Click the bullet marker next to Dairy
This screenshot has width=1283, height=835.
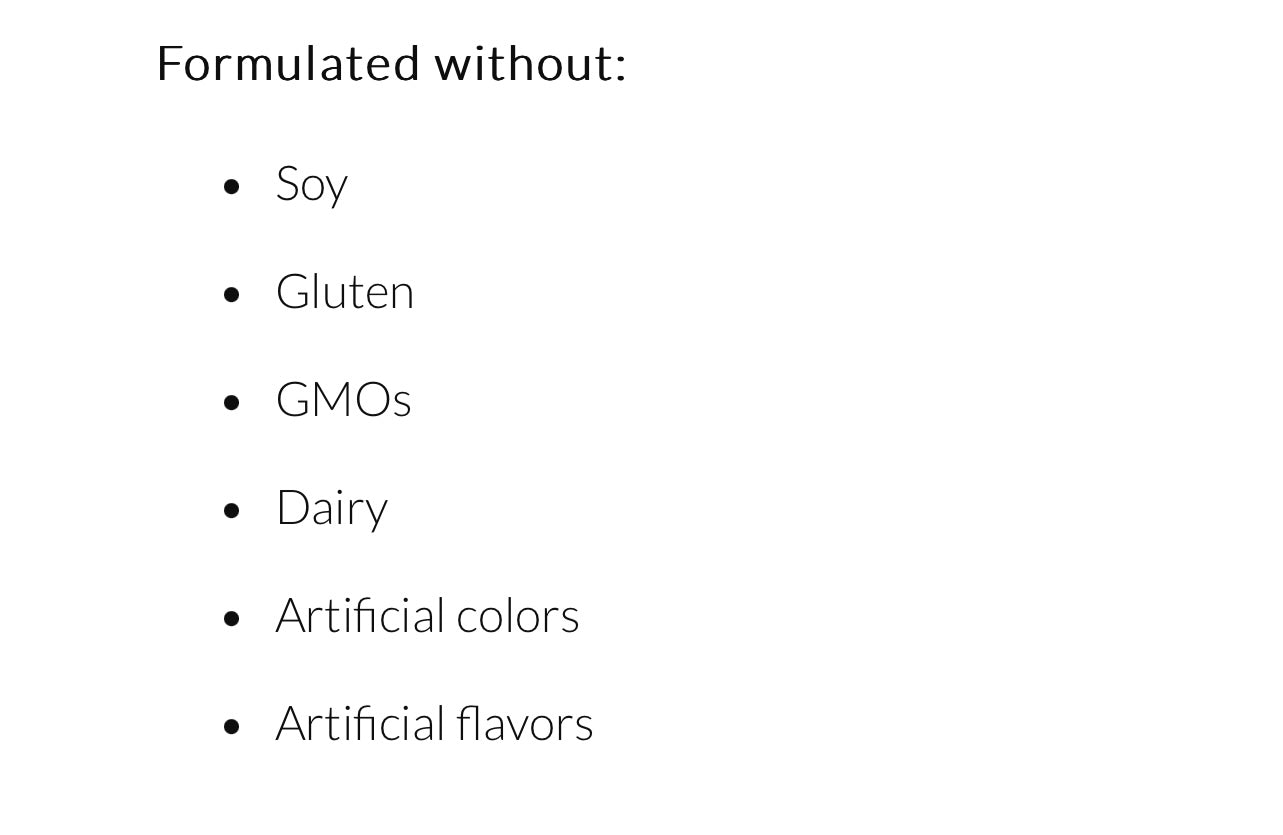click(x=232, y=510)
